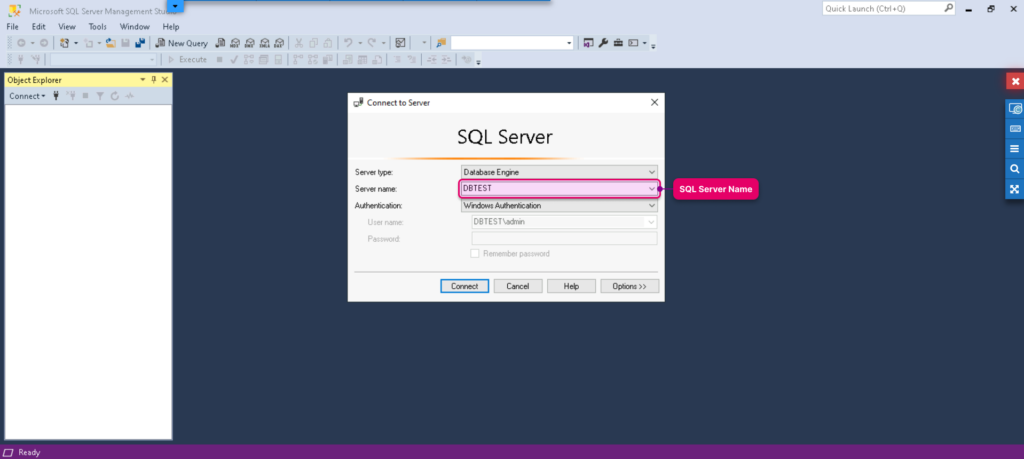Open the Connect dropdown in Object Explorer
This screenshot has height=459, width=1024.
click(x=27, y=96)
